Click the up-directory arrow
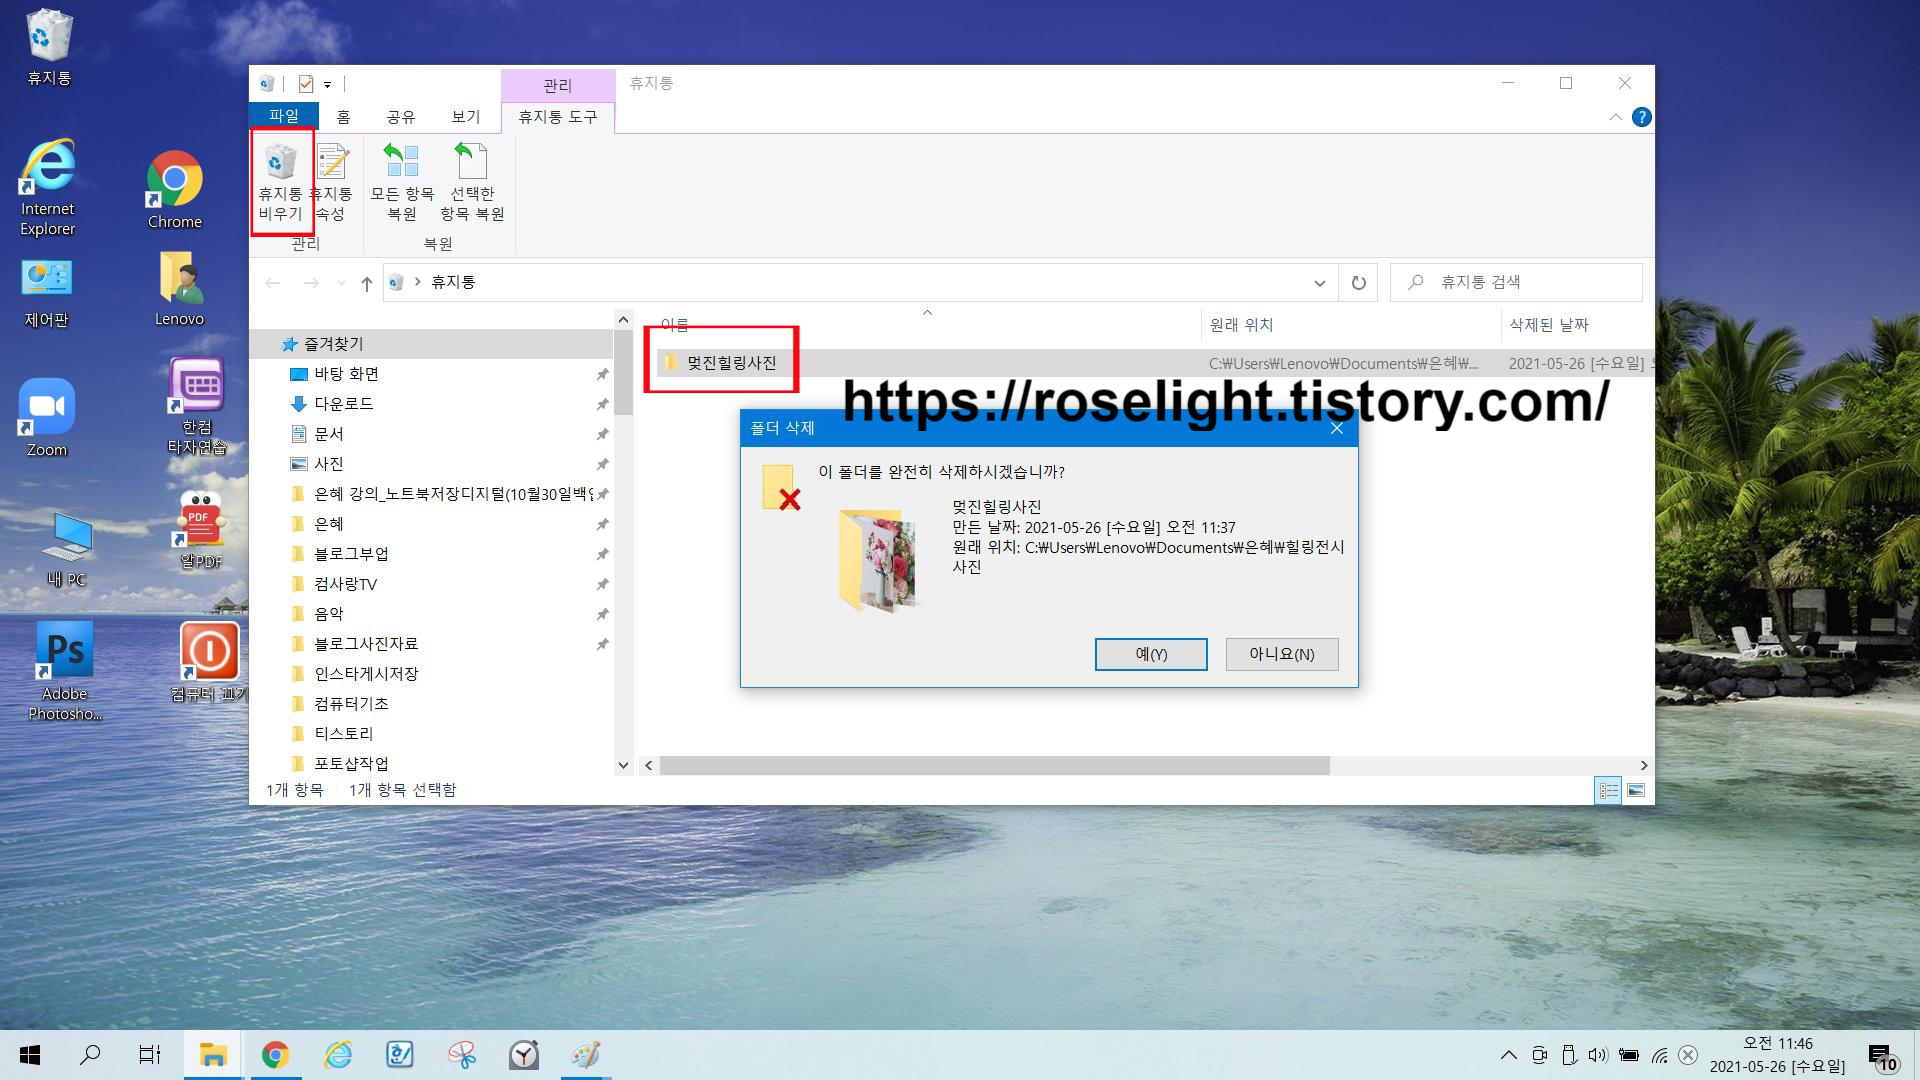This screenshot has width=1920, height=1080. click(367, 283)
